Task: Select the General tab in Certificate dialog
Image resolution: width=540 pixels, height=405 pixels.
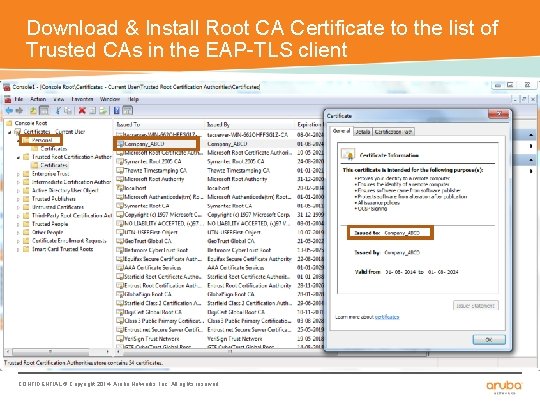Action: click(x=342, y=131)
